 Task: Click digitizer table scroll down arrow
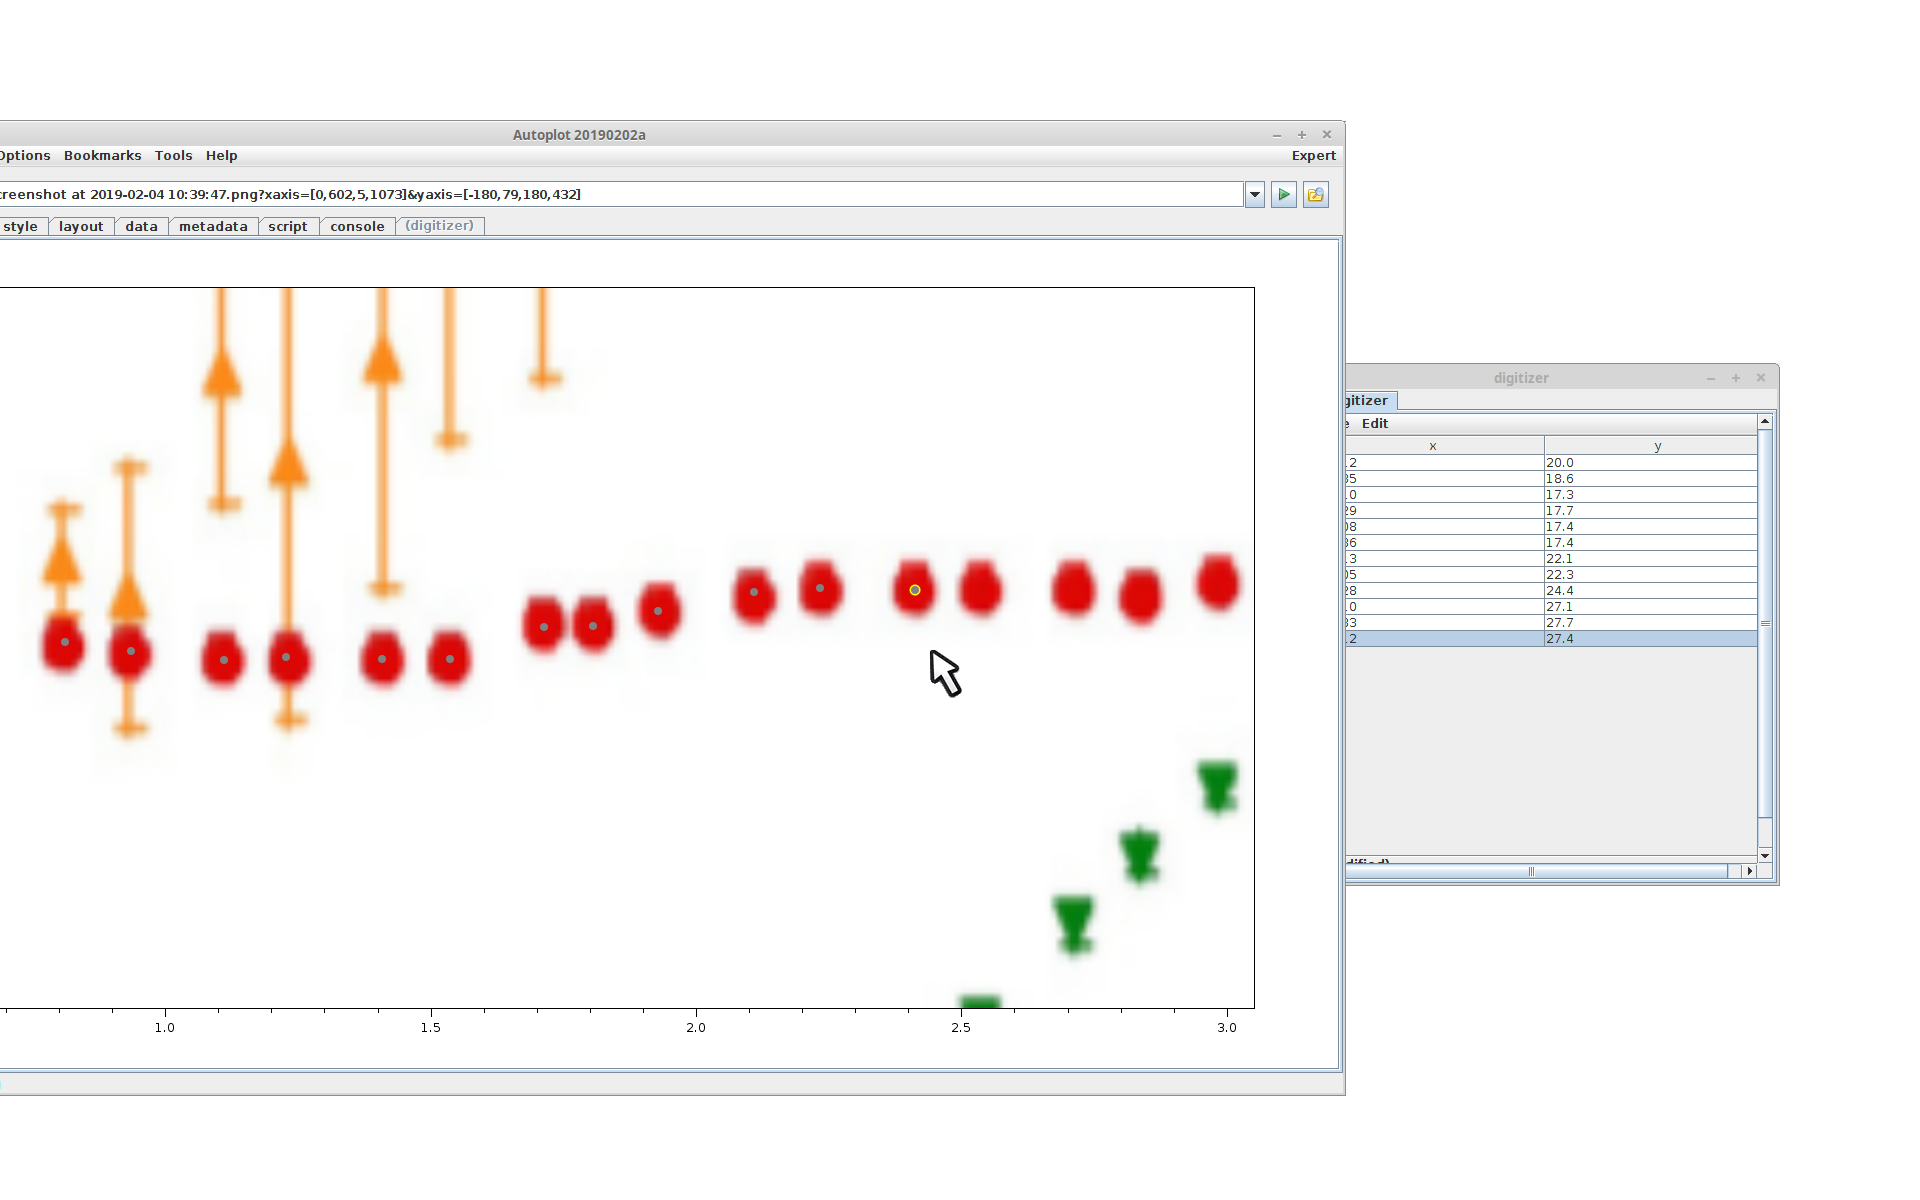click(x=1765, y=856)
